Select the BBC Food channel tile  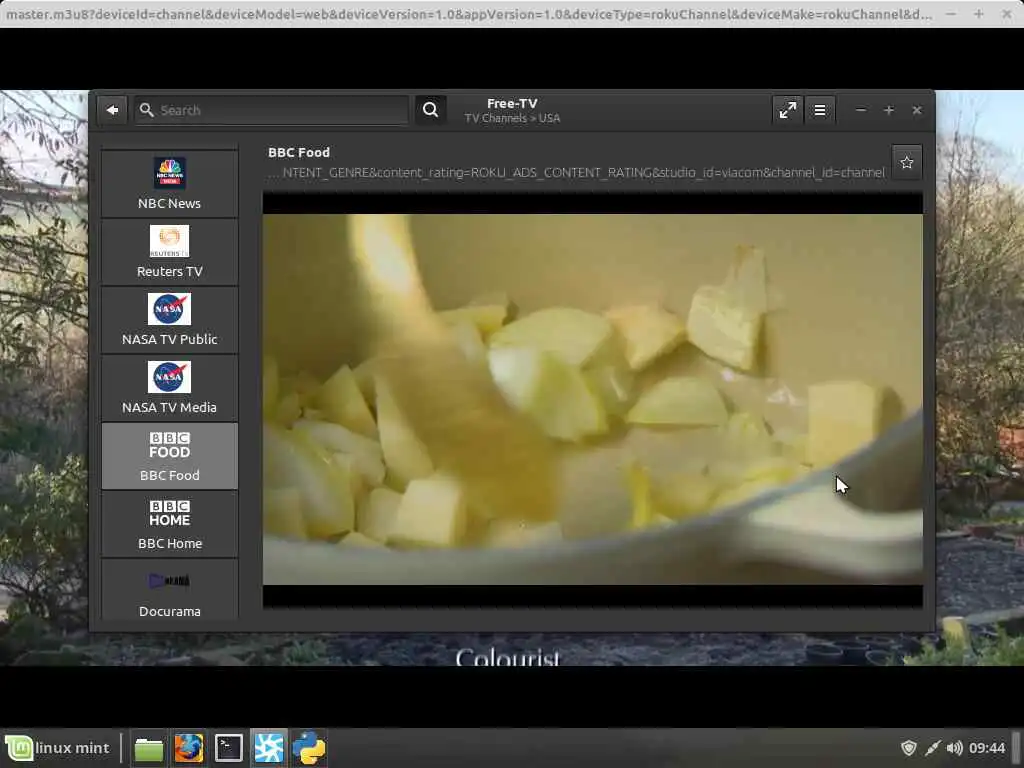coord(170,456)
